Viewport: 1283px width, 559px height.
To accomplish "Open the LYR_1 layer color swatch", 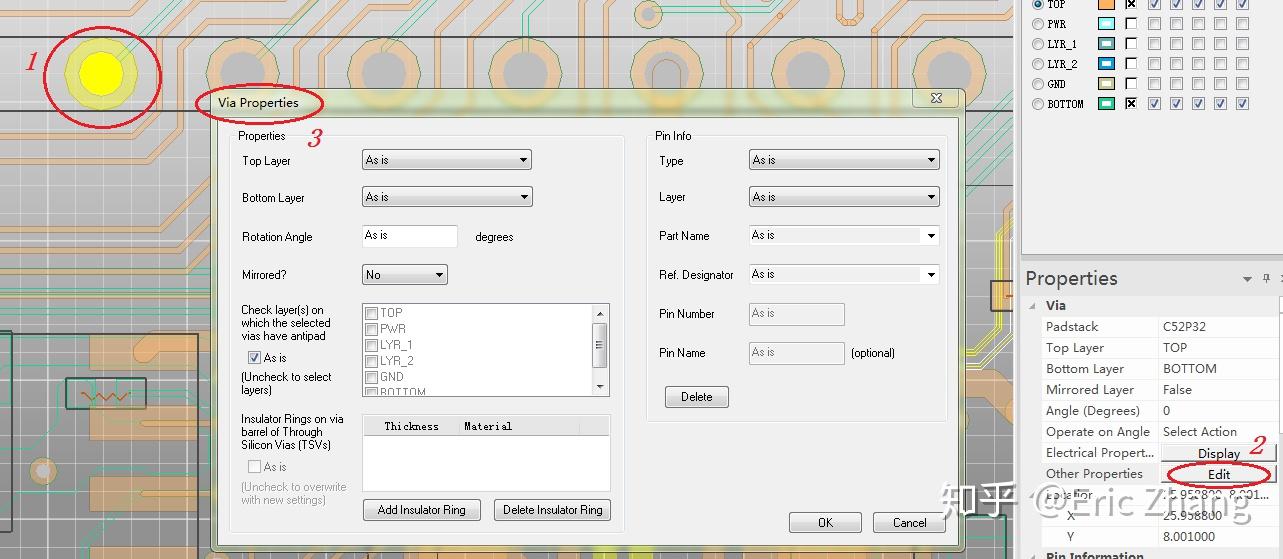I will pyautogui.click(x=1106, y=44).
